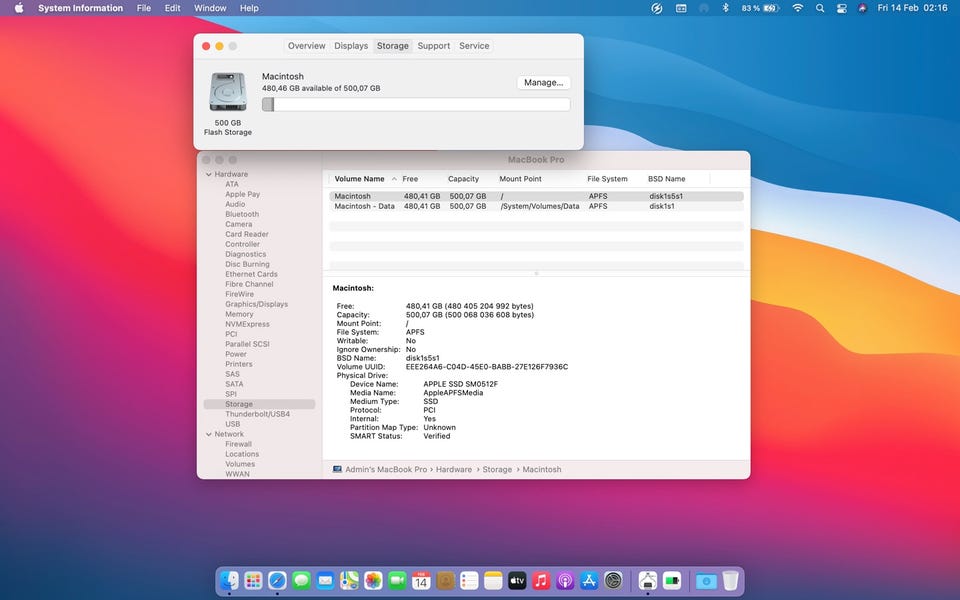Select Thunderbolt/USB4 in the sidebar
This screenshot has width=960, height=600.
point(258,414)
